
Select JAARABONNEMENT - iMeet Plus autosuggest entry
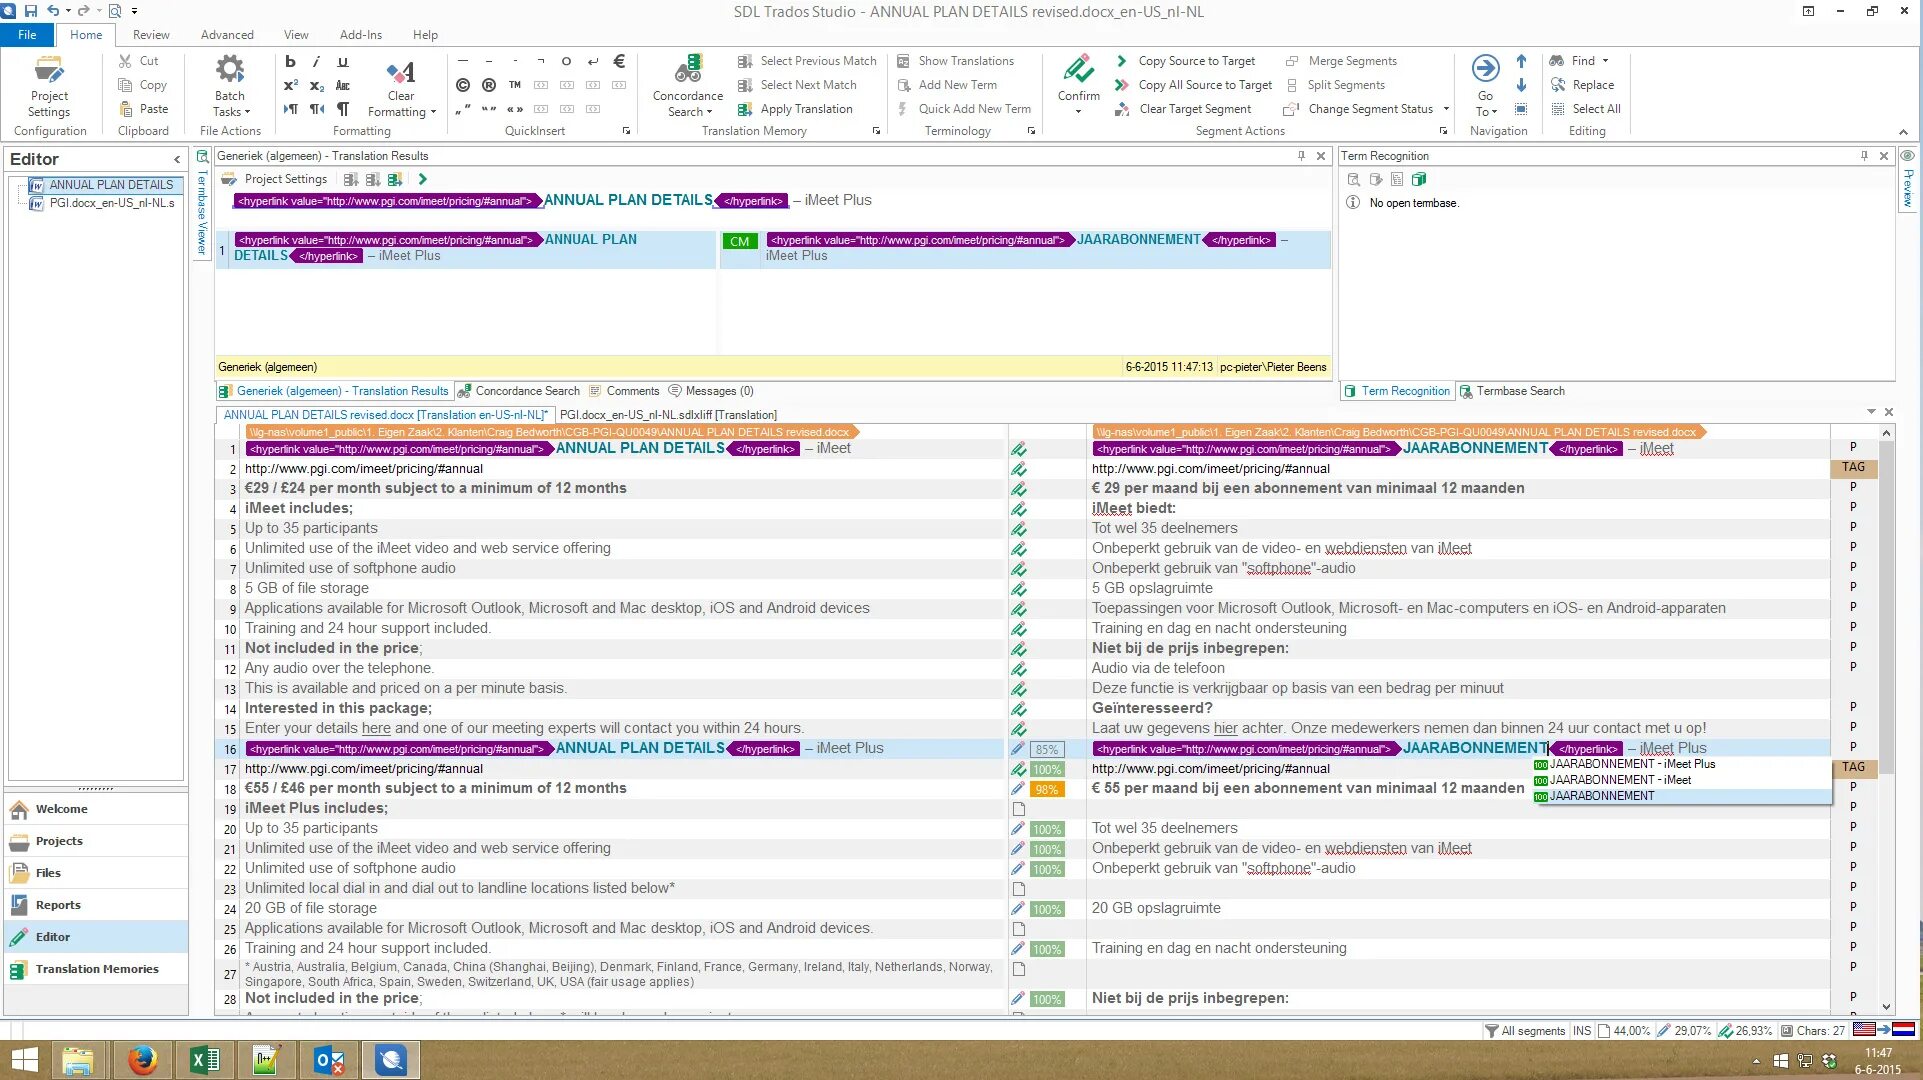click(x=1632, y=764)
